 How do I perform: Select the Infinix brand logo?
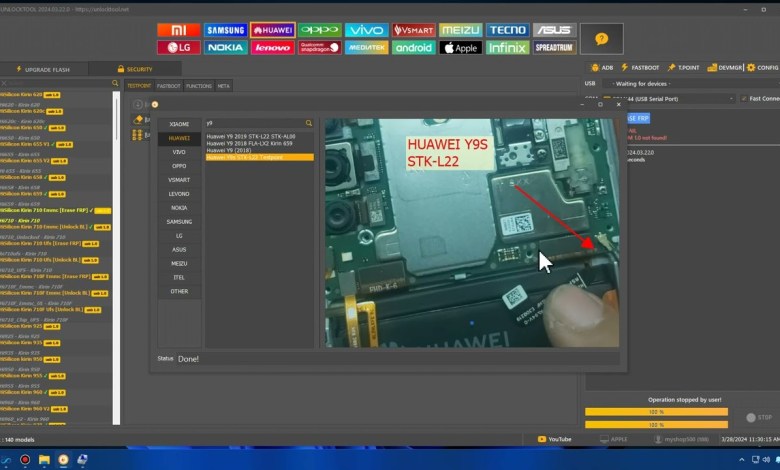coord(507,47)
